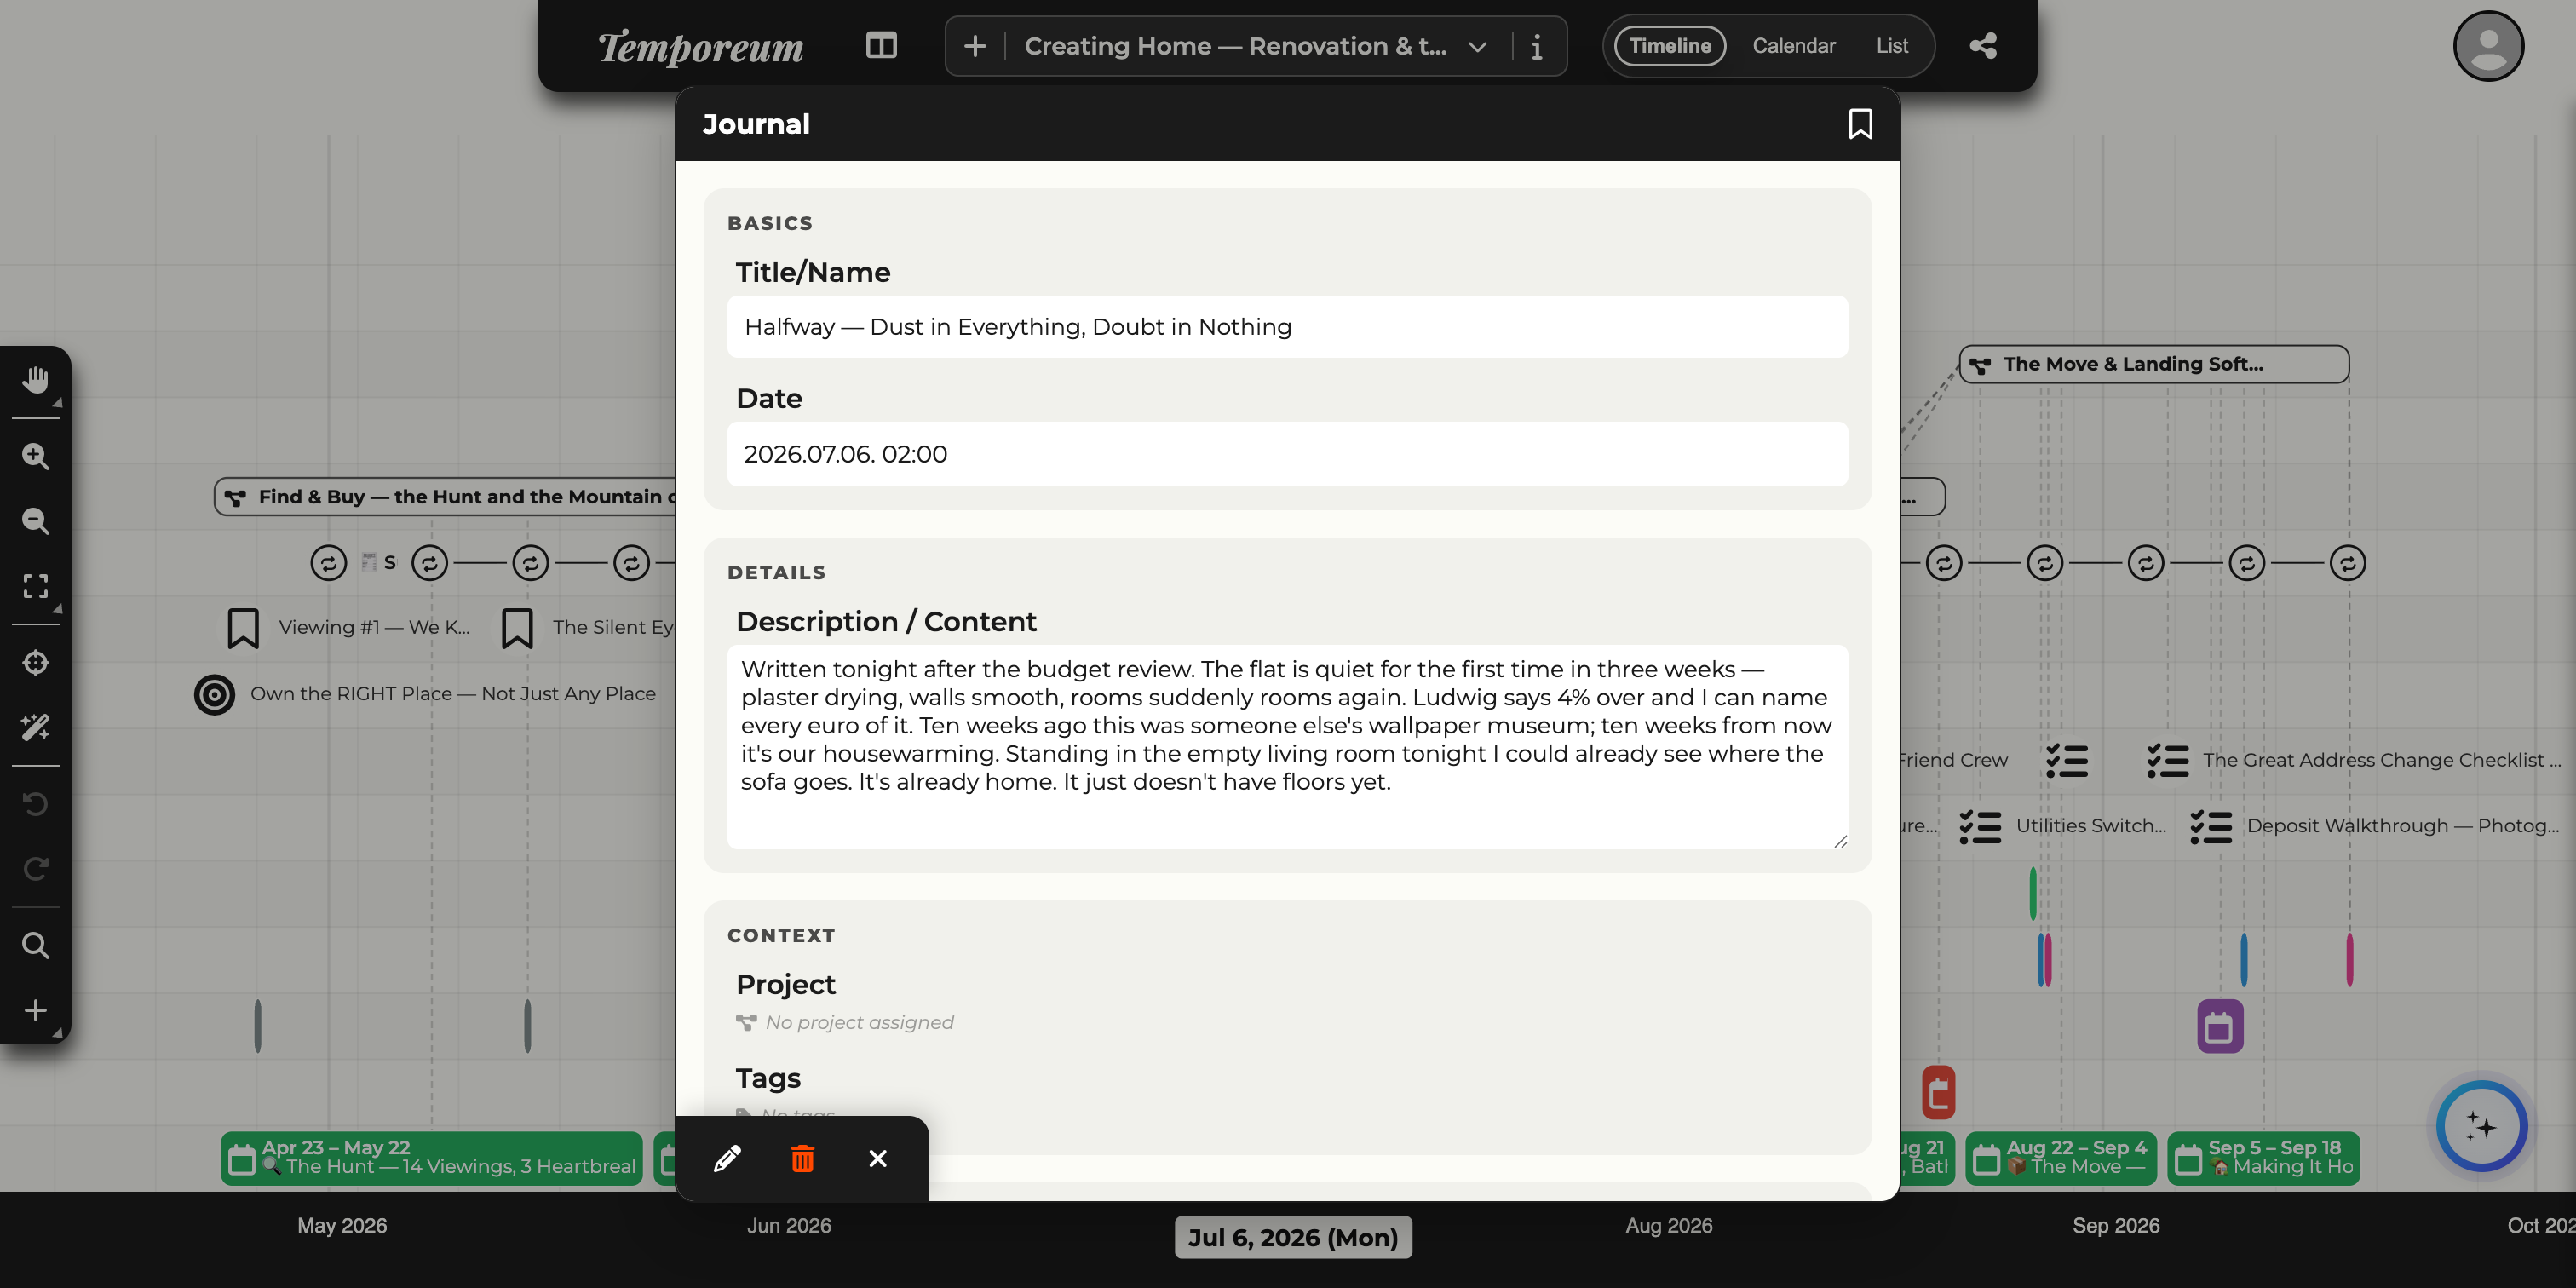Image resolution: width=2576 pixels, height=1288 pixels.
Task: Close the journal action bar
Action: pos(877,1158)
